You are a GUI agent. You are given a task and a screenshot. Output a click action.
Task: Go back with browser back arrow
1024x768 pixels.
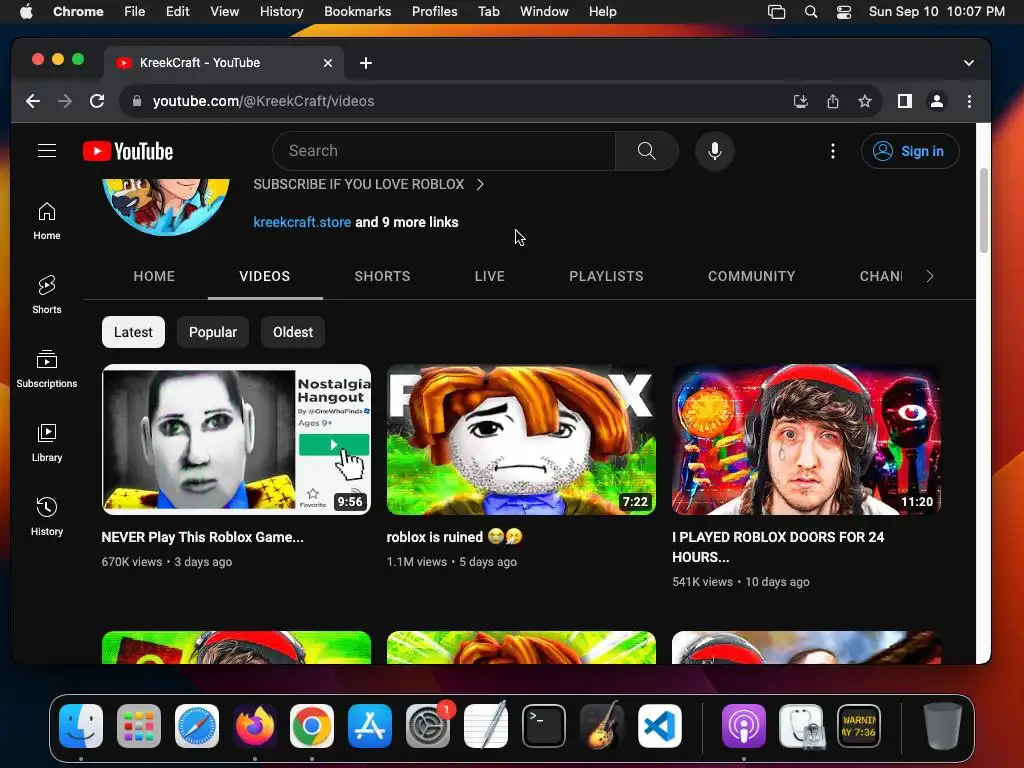(x=33, y=101)
